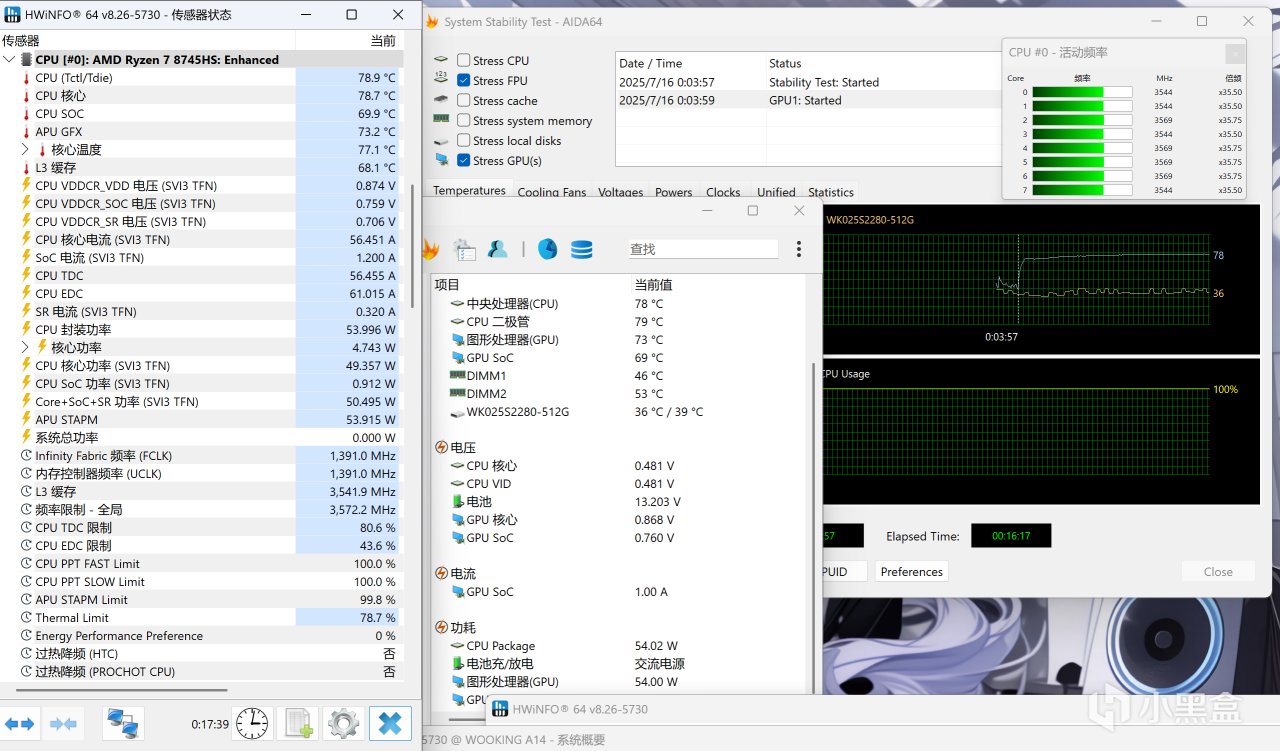This screenshot has height=751, width=1280.
Task: Click the blue X close-sensors icon
Action: tap(390, 723)
